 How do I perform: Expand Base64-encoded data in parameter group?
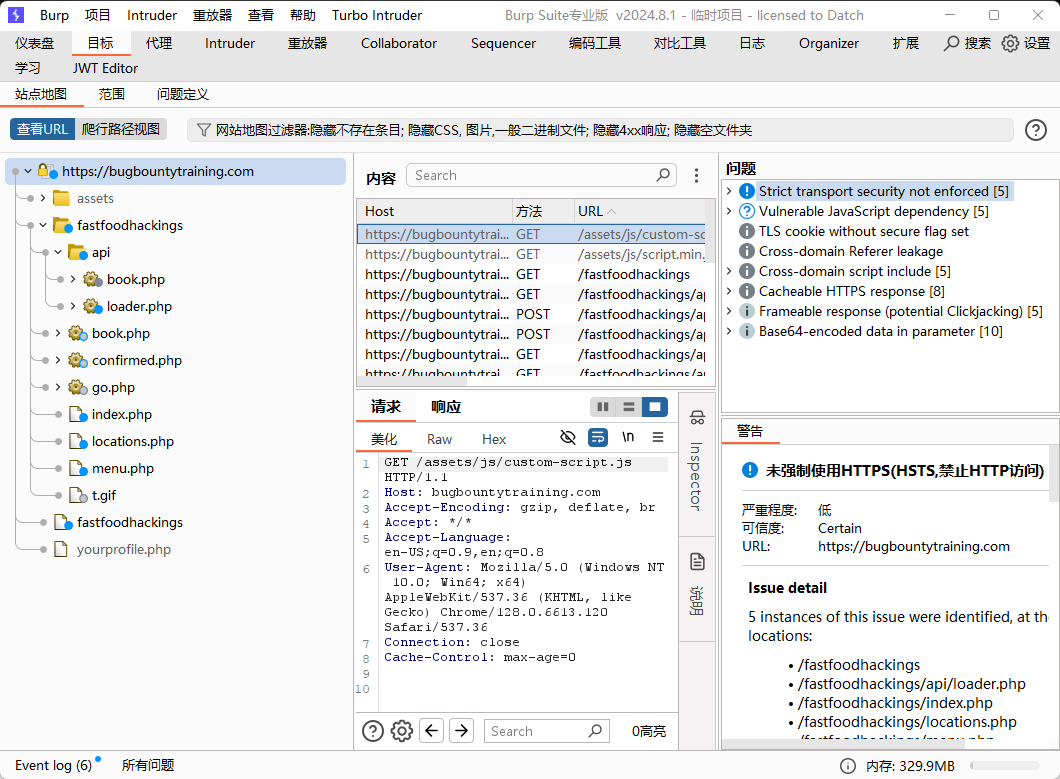coord(729,331)
